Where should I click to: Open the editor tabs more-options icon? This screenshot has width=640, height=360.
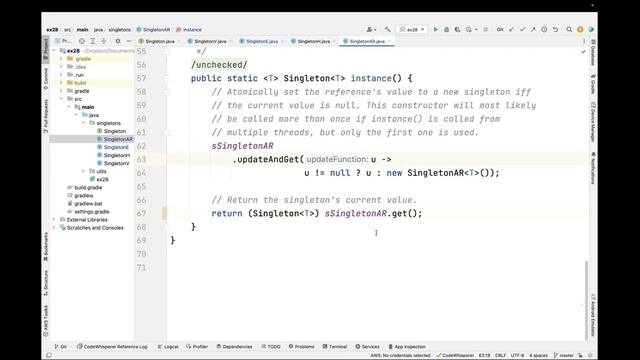(584, 41)
